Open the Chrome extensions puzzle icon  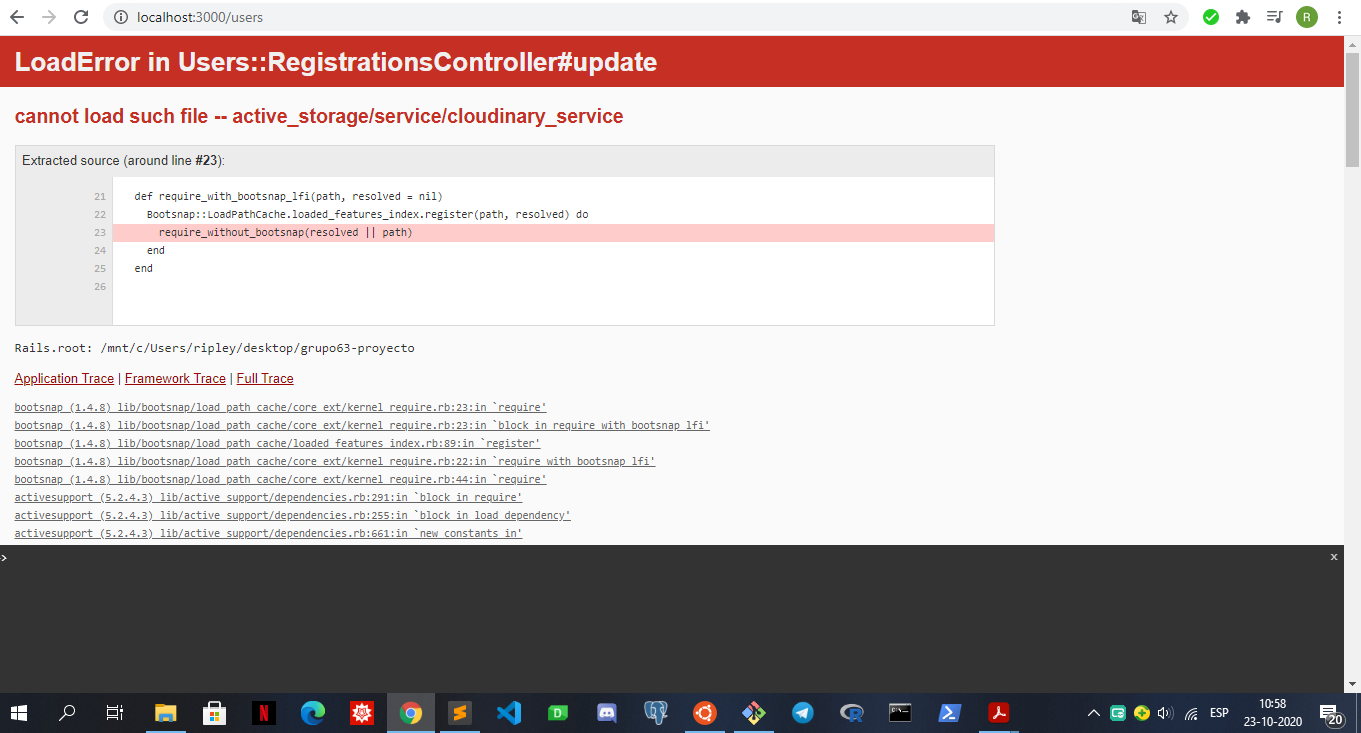(1243, 17)
